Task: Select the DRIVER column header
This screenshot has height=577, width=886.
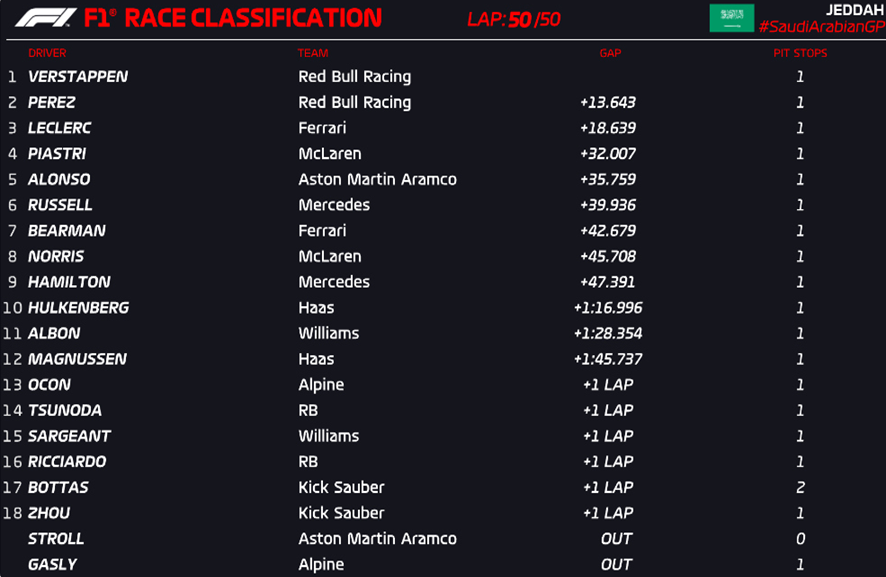Action: 47,53
